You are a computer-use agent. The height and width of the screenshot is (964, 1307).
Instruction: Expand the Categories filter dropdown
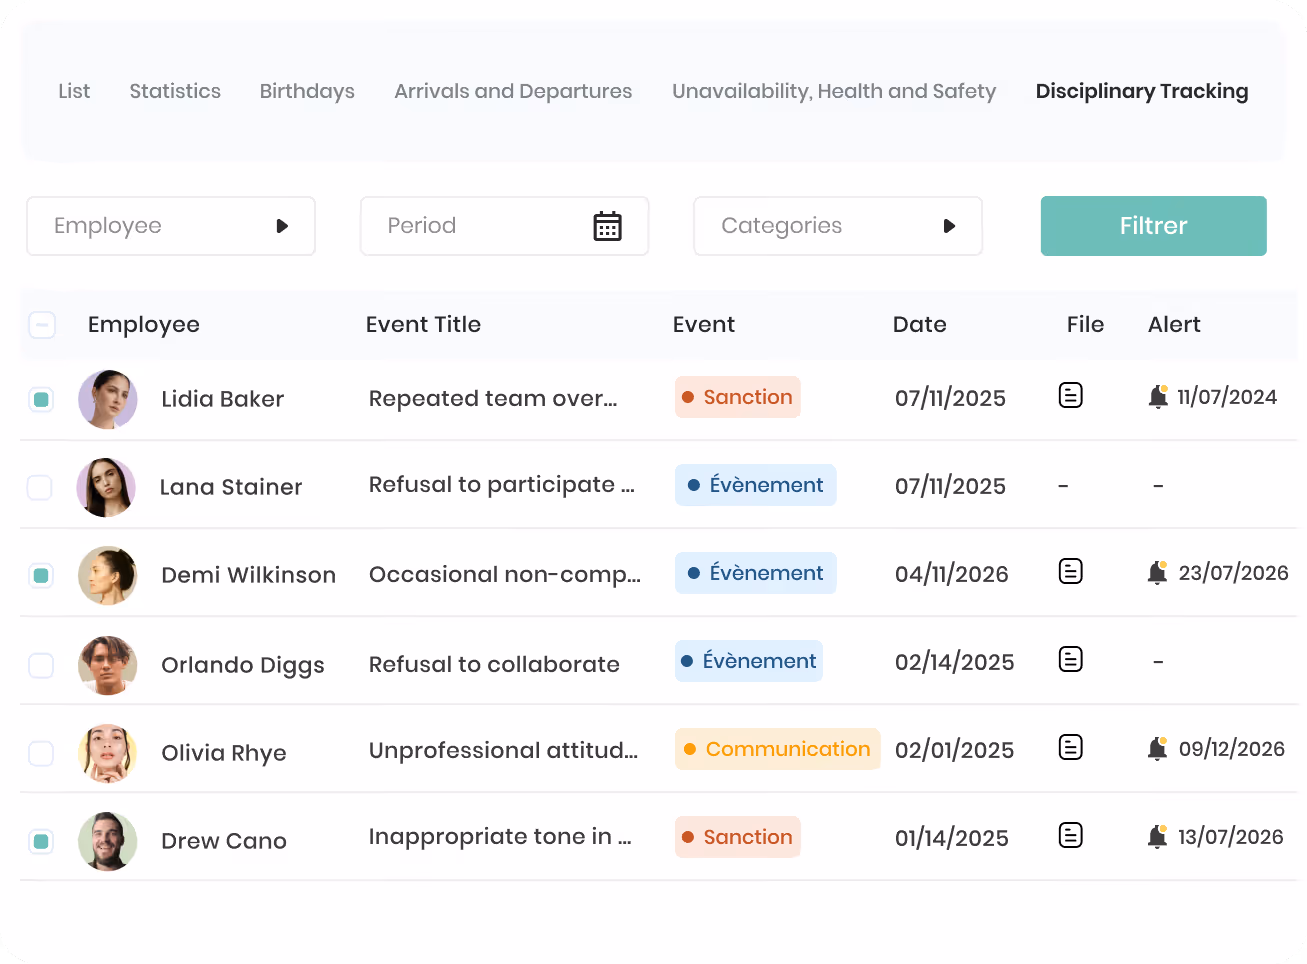coord(838,226)
